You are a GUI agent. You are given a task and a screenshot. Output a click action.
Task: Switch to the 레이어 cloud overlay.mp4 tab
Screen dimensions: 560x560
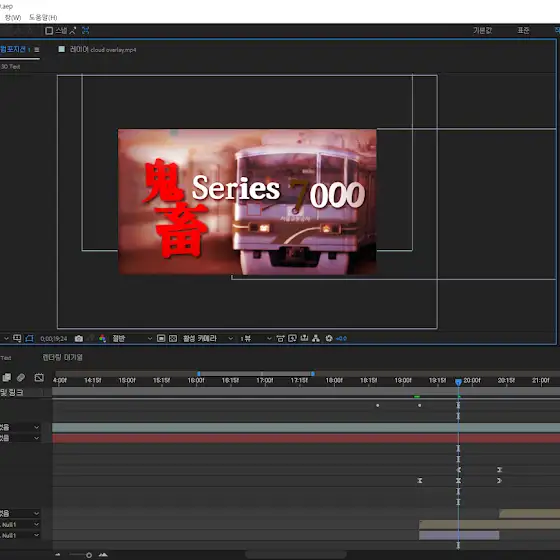point(103,50)
